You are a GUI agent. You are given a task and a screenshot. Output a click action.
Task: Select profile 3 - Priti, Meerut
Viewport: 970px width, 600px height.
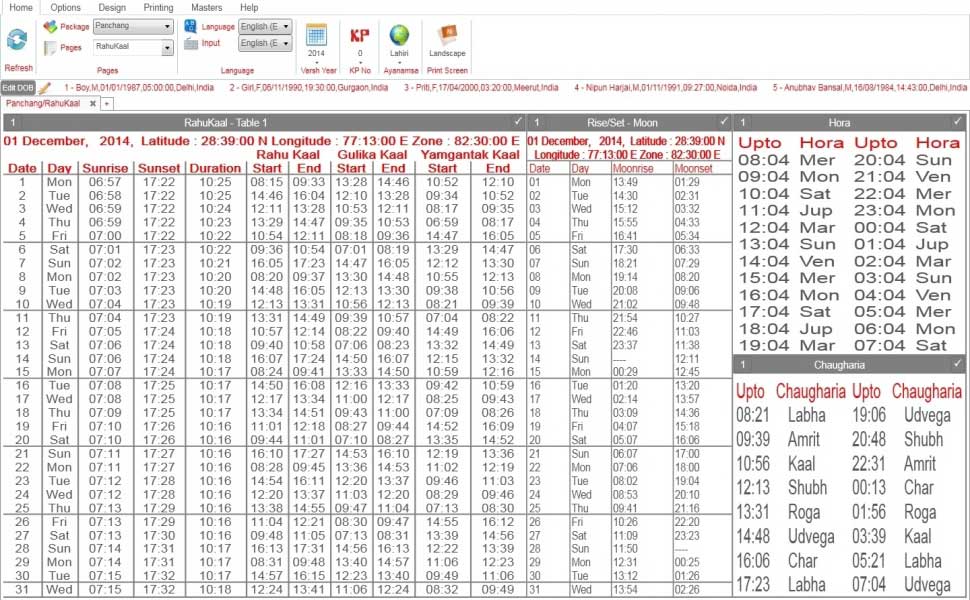coord(481,88)
